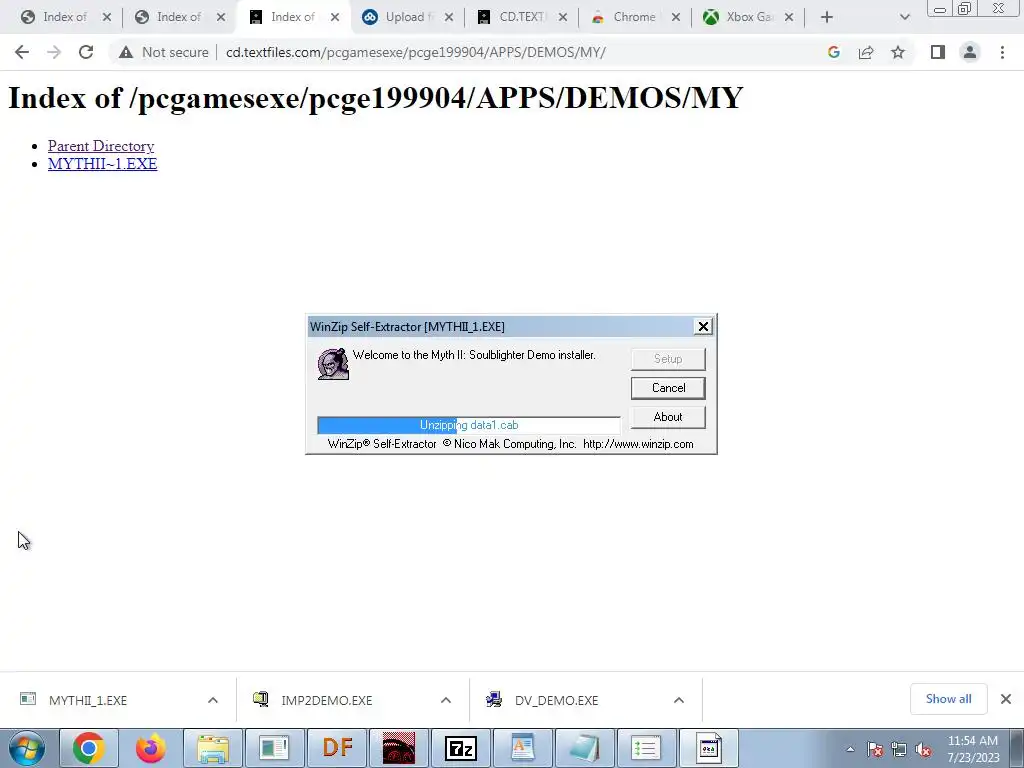Open the Windows Start menu

[27, 748]
